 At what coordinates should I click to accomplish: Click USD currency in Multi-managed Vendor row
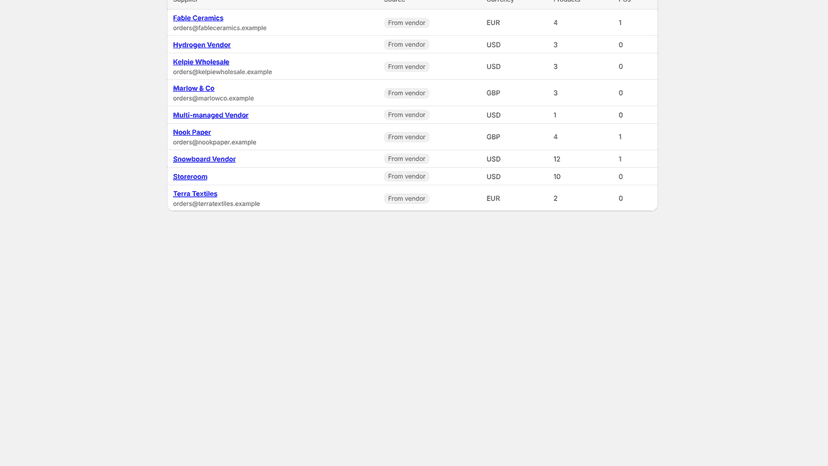click(493, 115)
